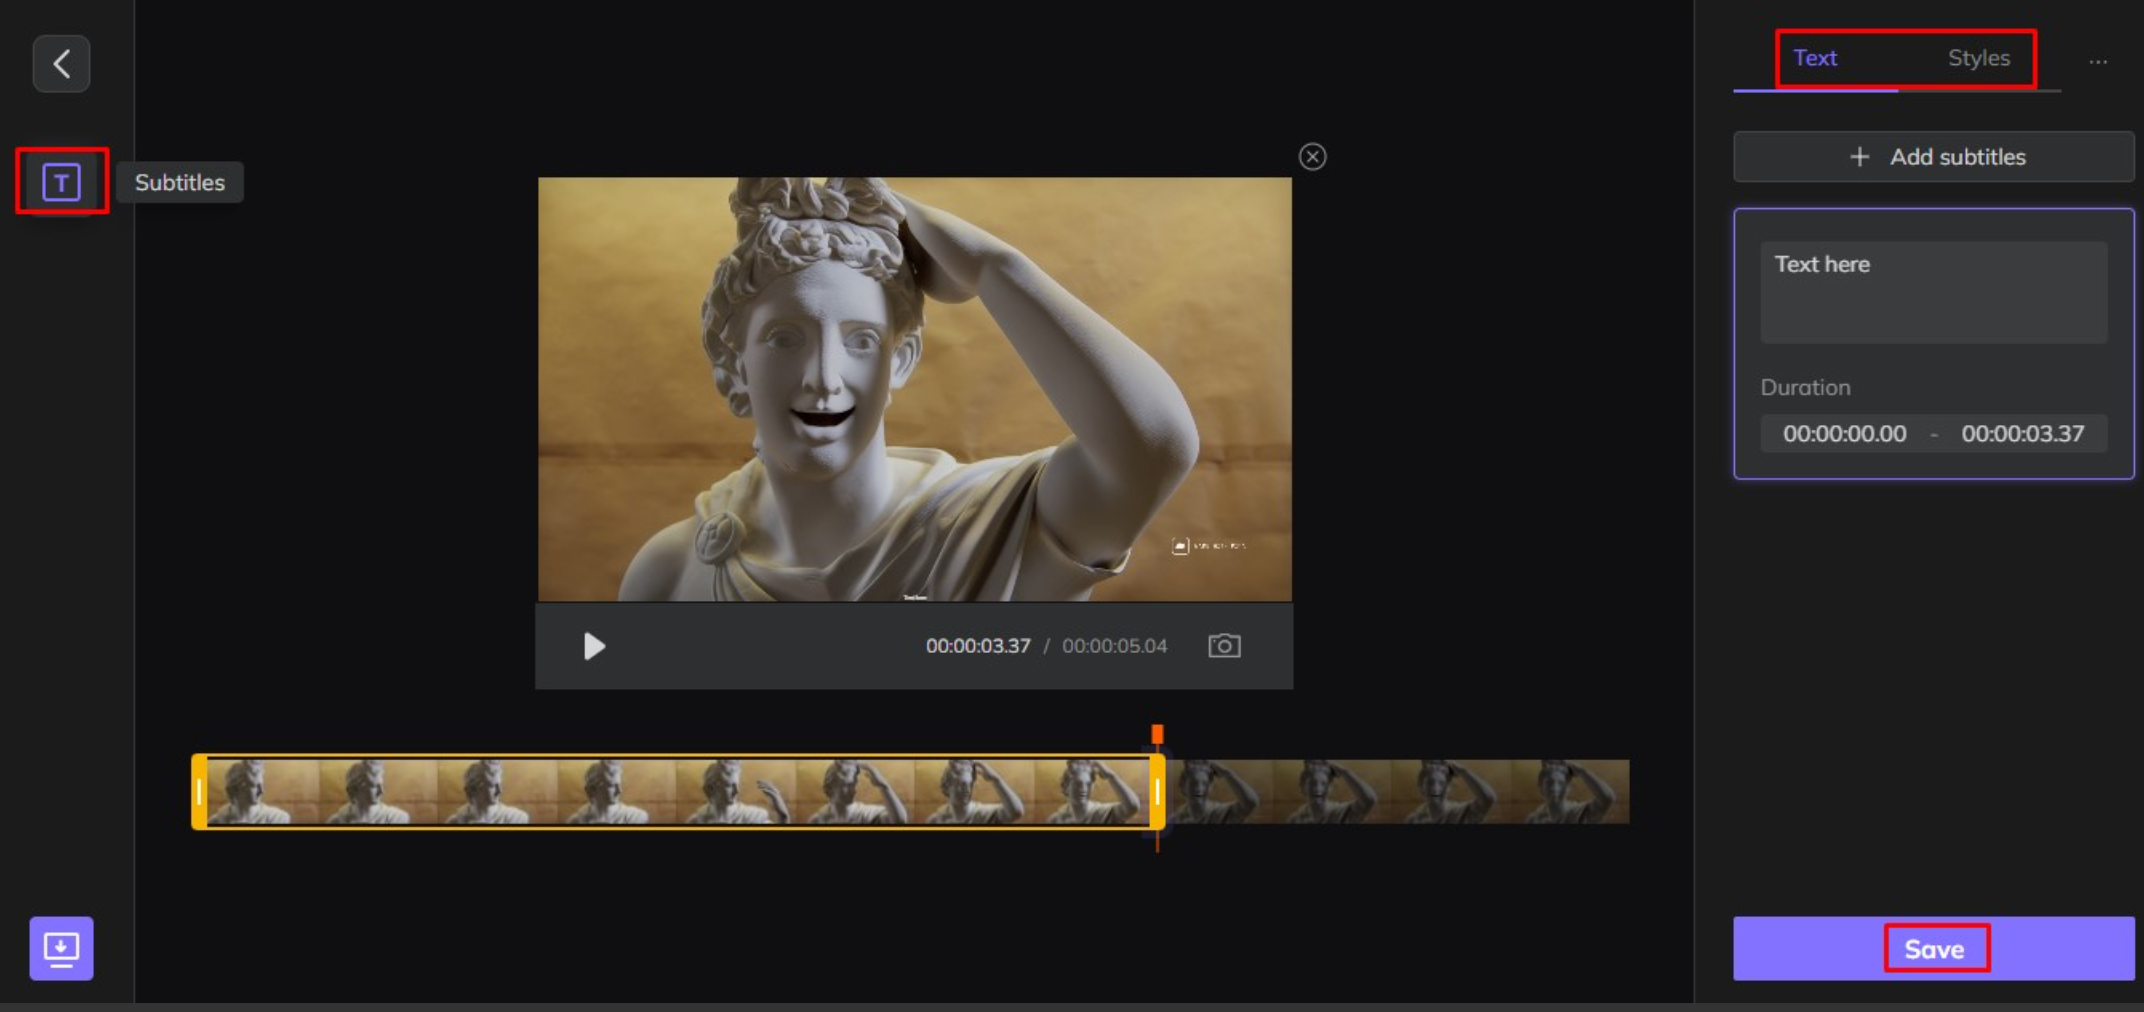The image size is (2144, 1012).
Task: Select the orange playhead on the timeline
Action: pyautogui.click(x=1157, y=733)
